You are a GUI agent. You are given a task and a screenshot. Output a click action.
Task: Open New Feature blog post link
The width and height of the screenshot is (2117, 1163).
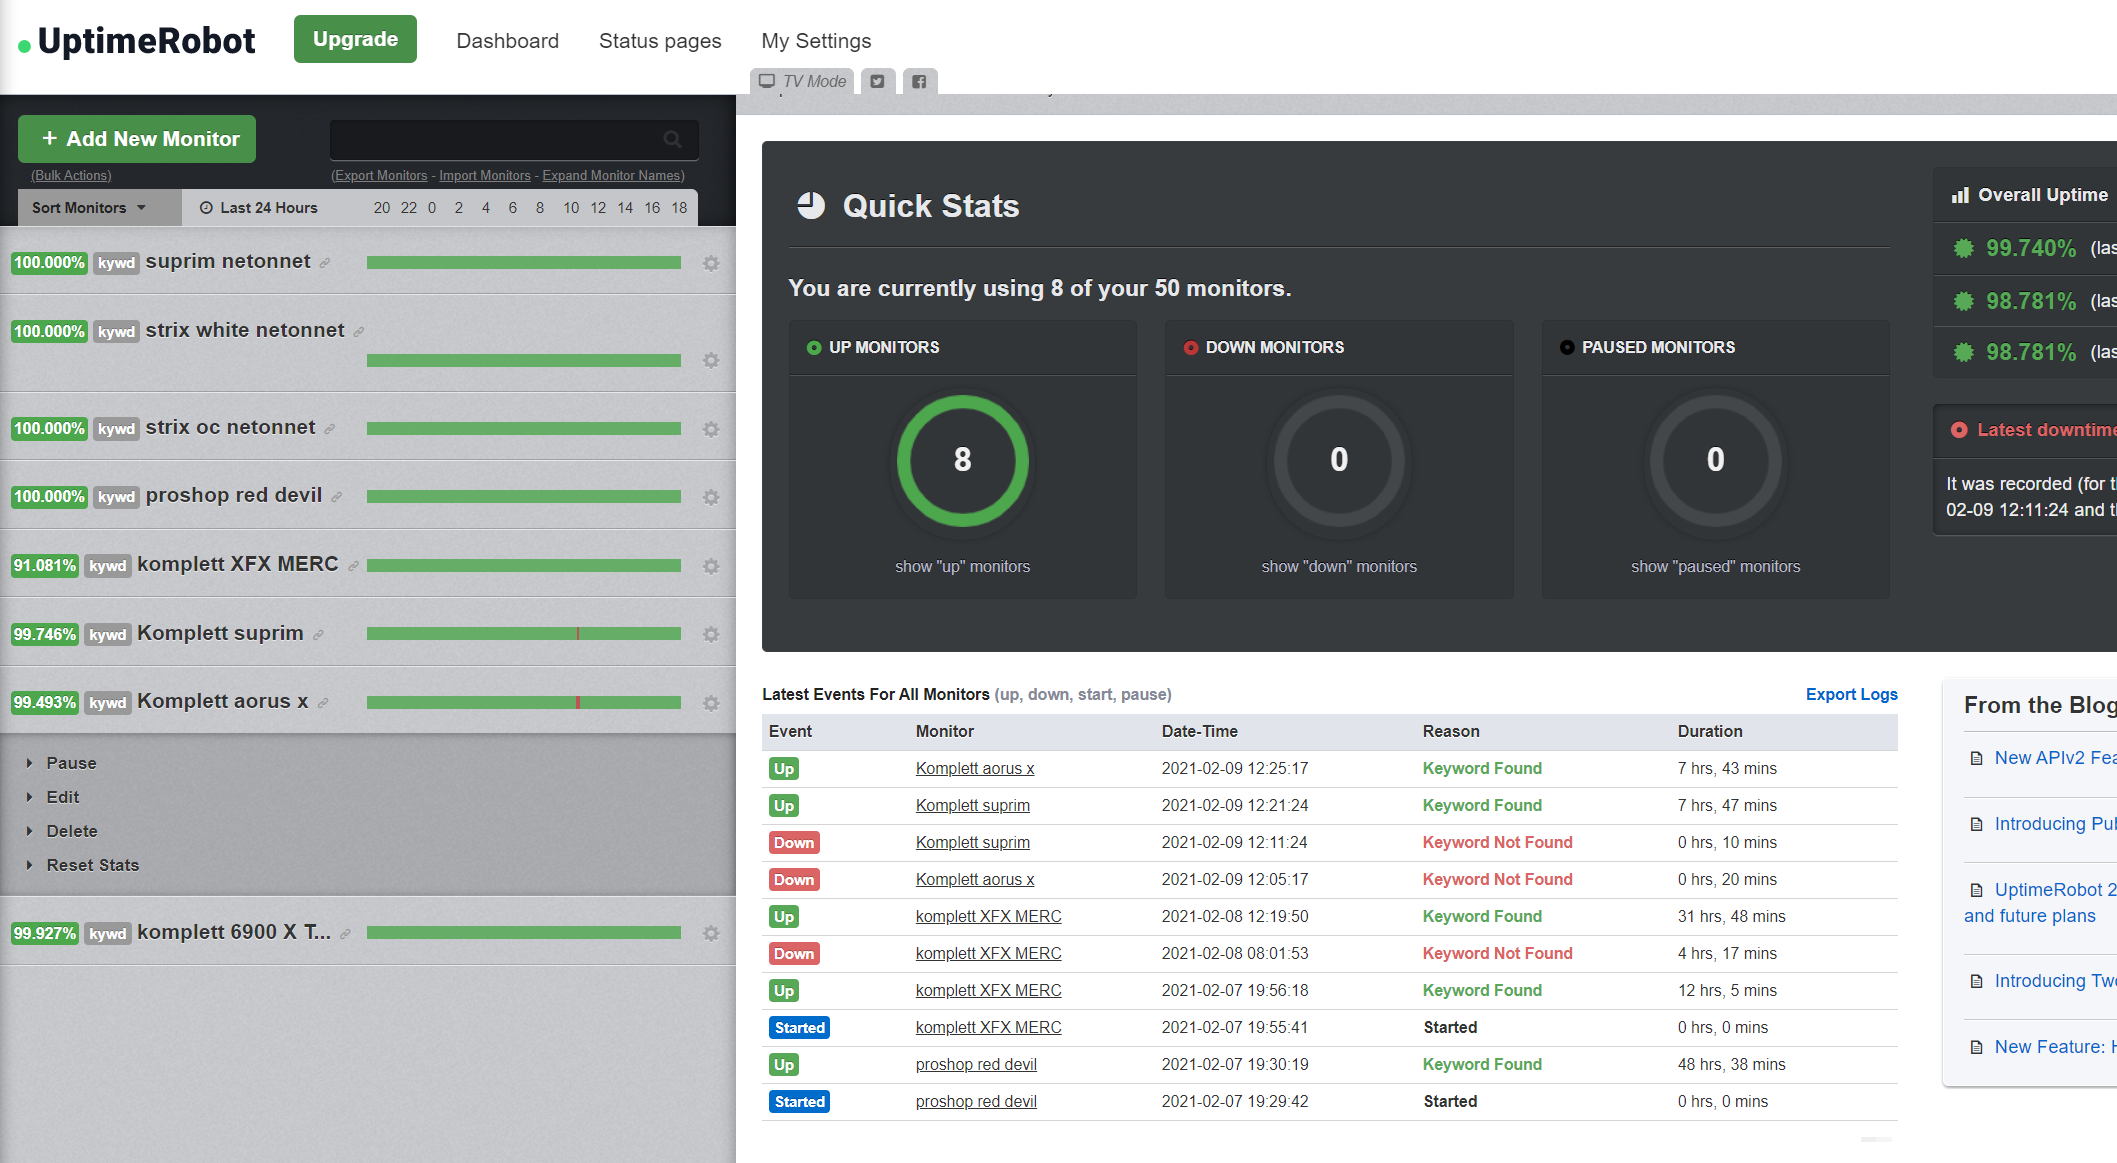click(2055, 1047)
